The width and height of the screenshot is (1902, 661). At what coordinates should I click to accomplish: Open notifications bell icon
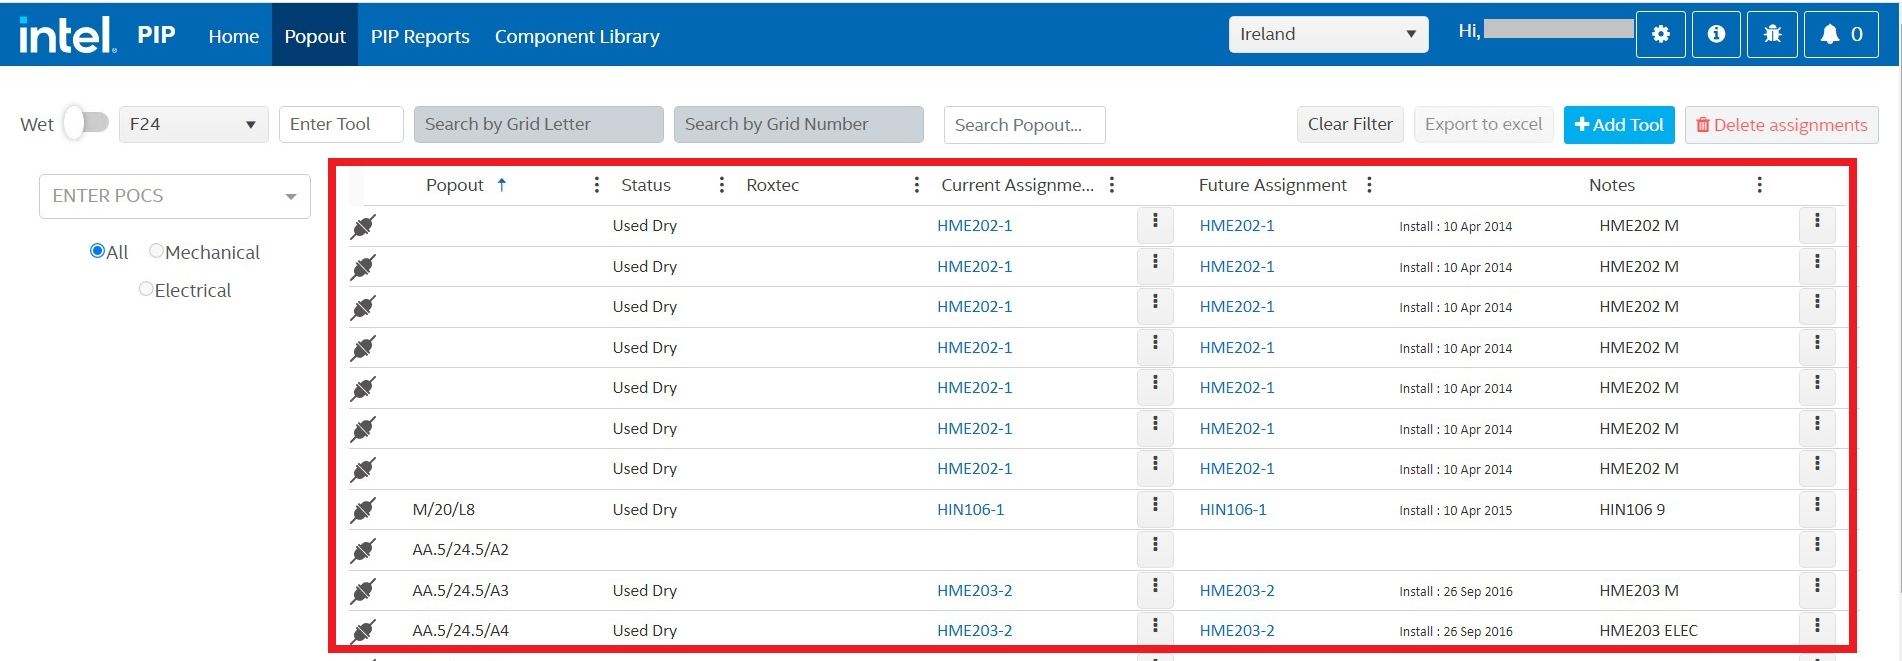(x=1840, y=35)
